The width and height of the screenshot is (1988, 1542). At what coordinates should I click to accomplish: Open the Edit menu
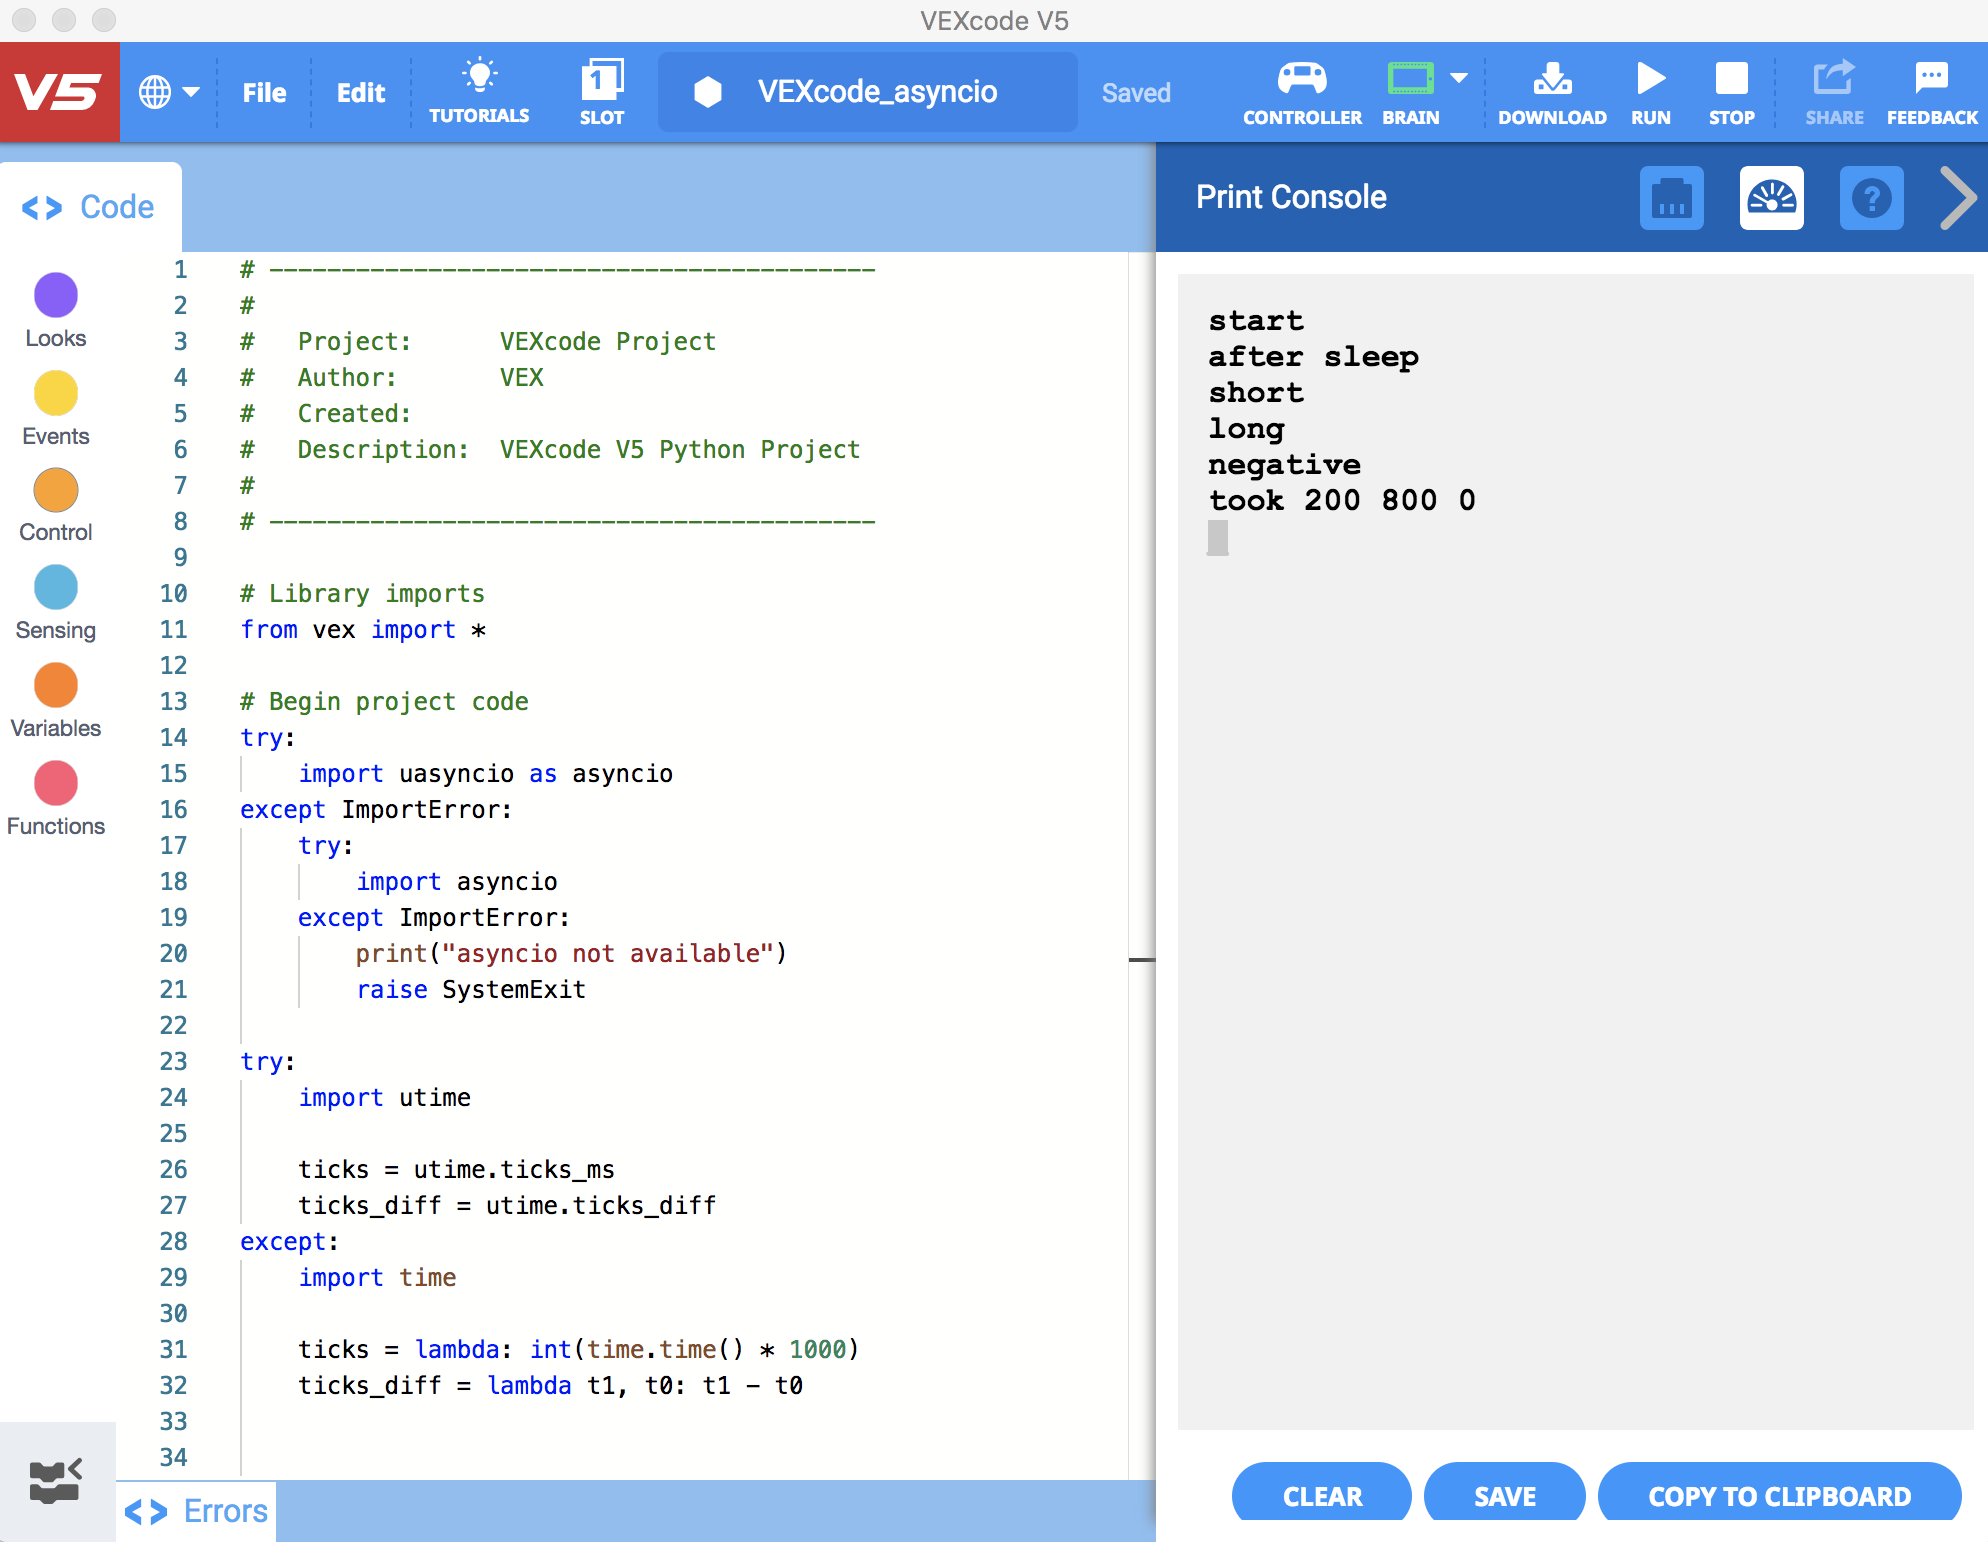[361, 93]
